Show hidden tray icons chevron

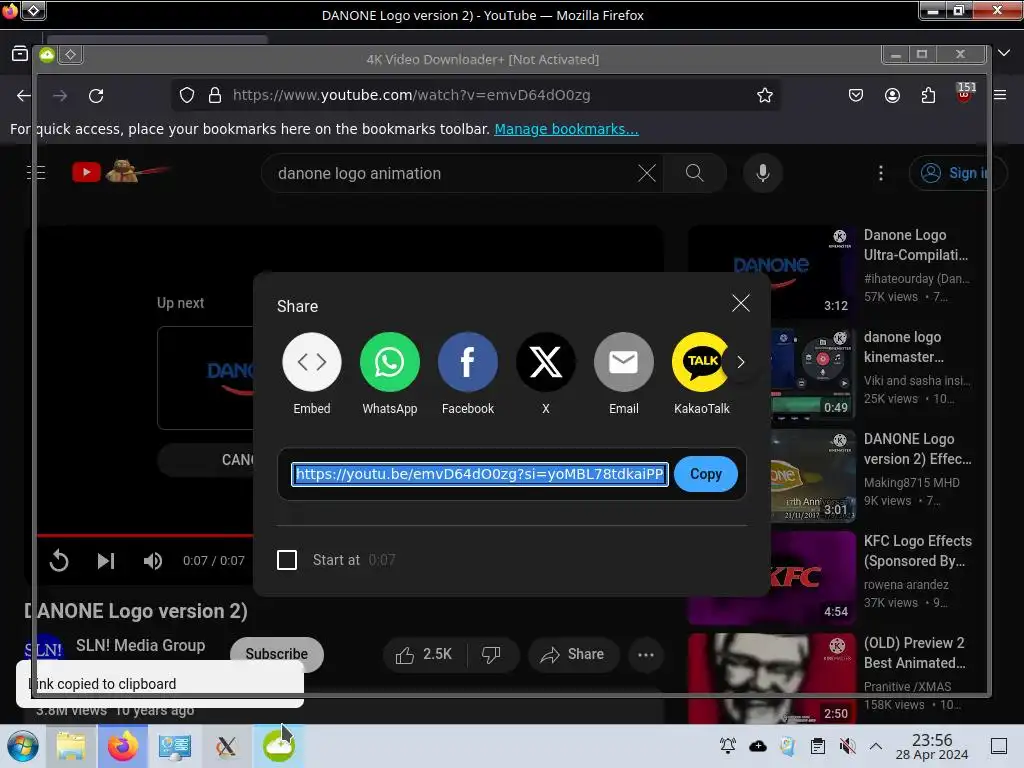(876, 746)
